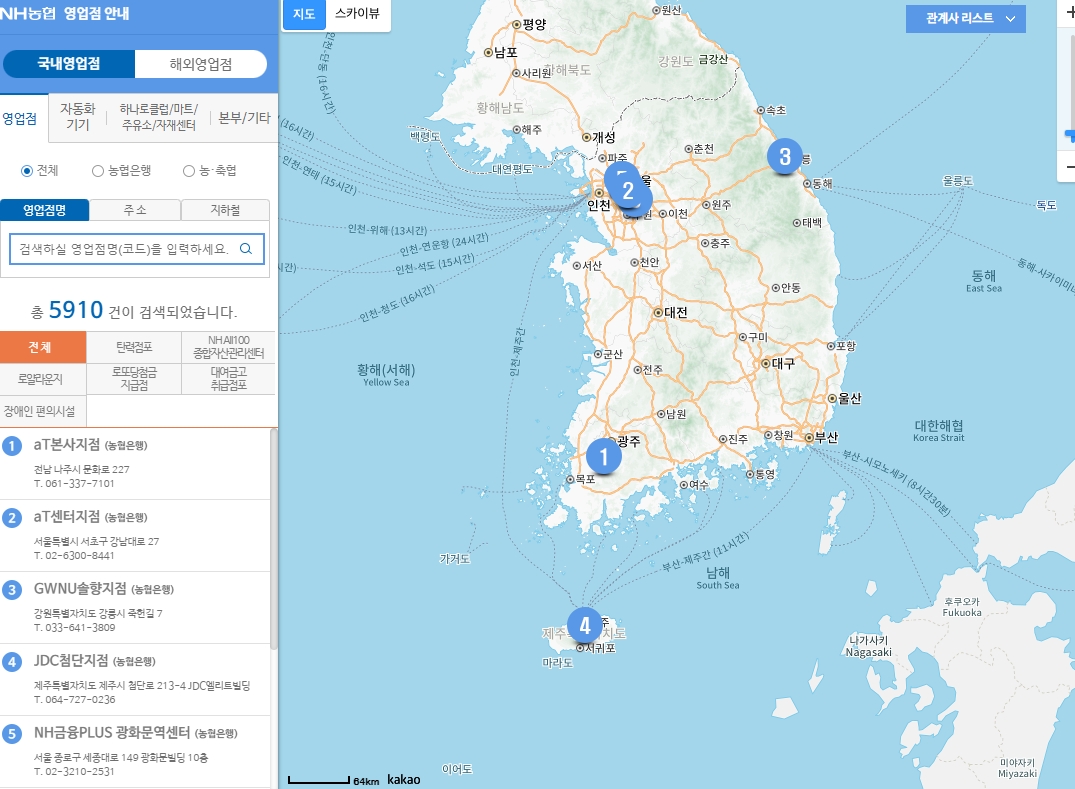The image size is (1075, 789).
Task: Select the 전체 radio button
Action: pyautogui.click(x=27, y=171)
